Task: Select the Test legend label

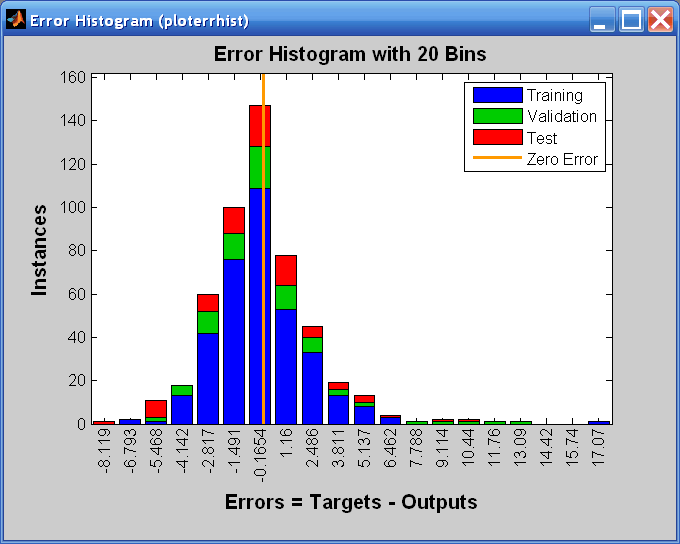Action: [x=542, y=138]
